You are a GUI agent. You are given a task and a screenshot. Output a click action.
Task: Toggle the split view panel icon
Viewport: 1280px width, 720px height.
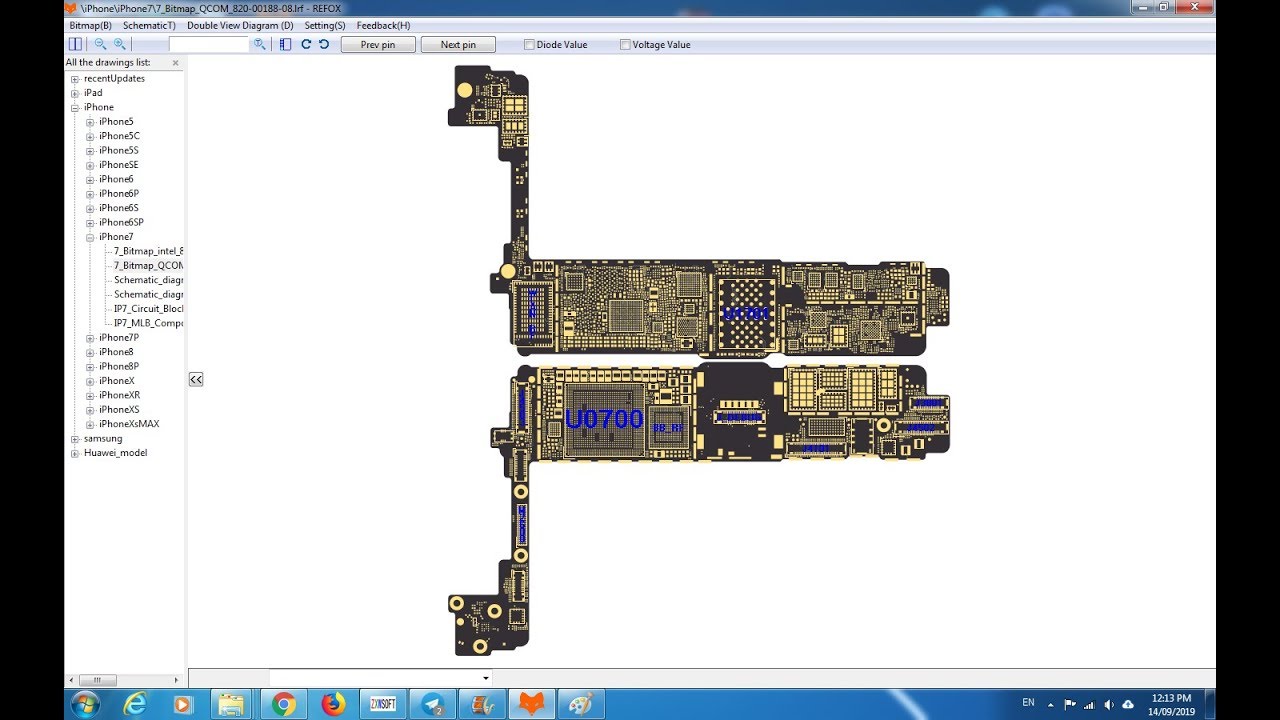click(x=75, y=44)
